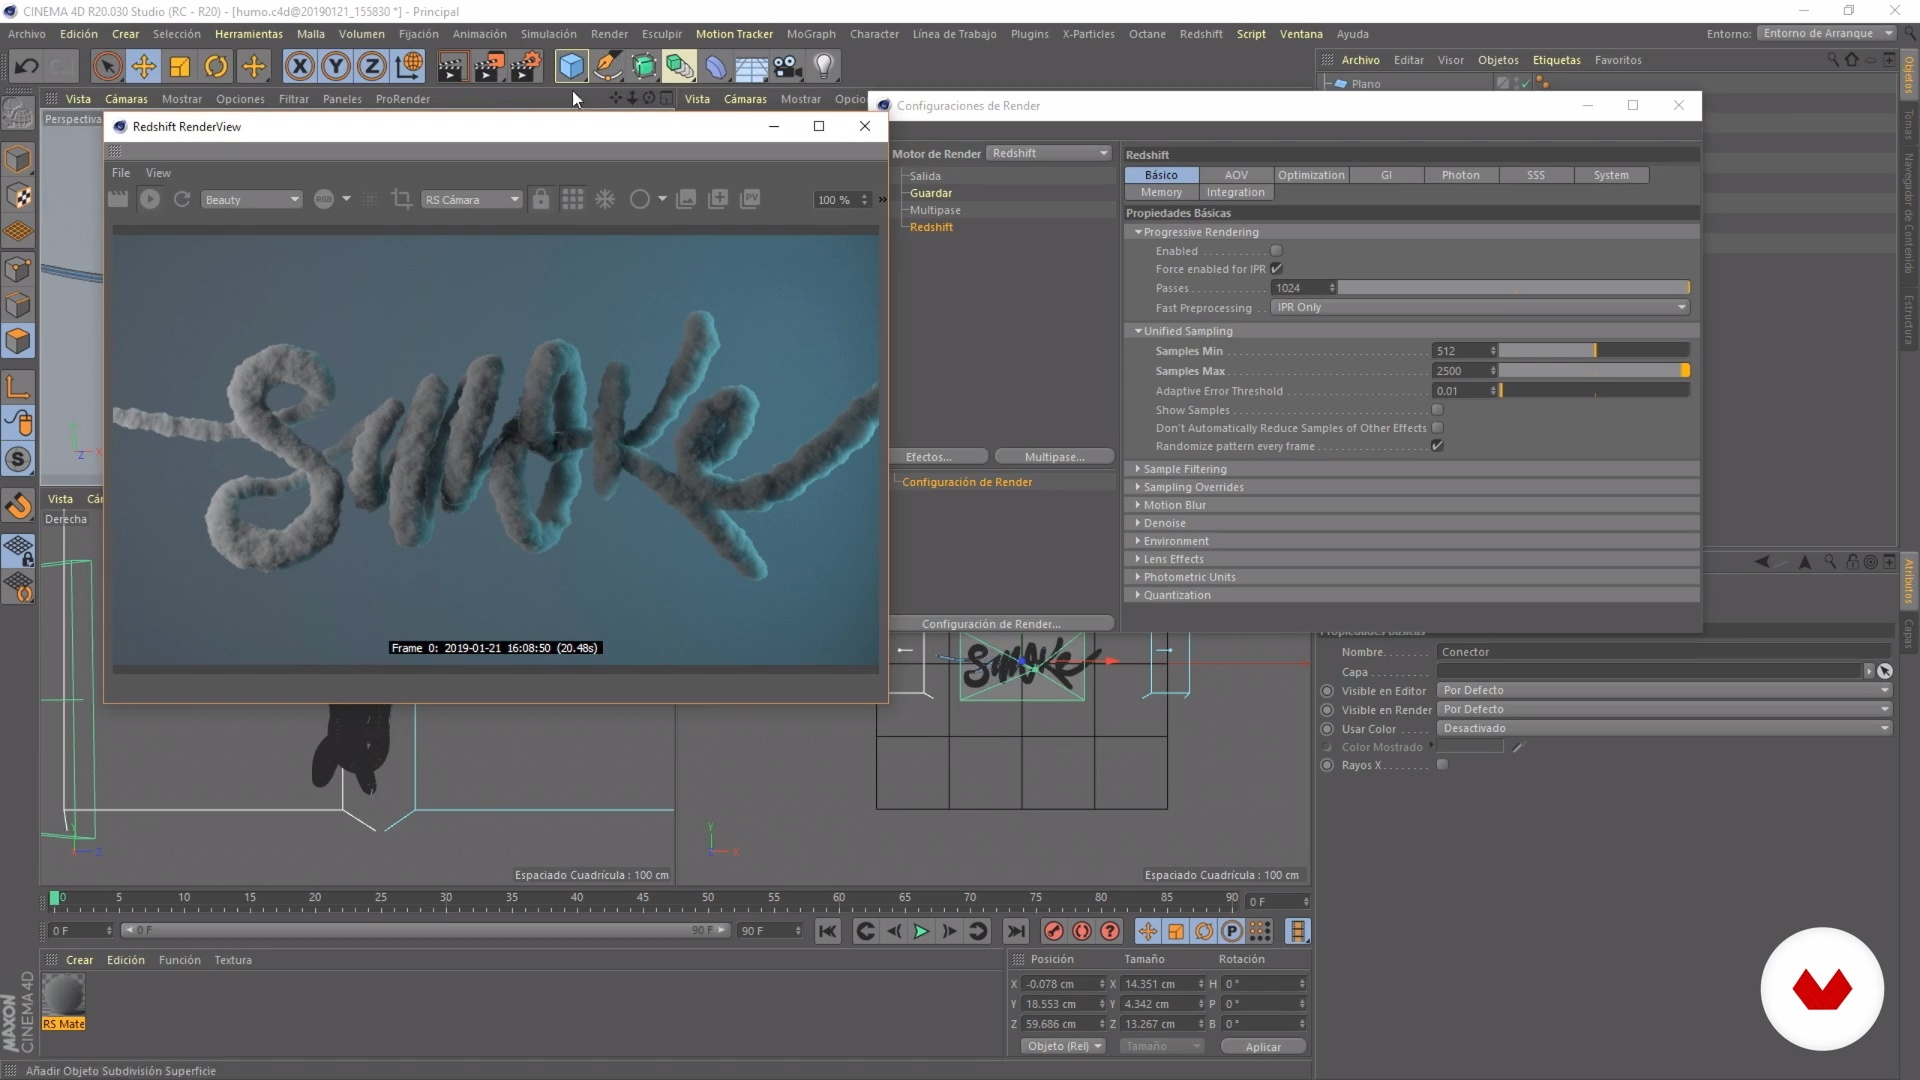Adjust the Passes slider
Viewport: 1920px width, 1080px height.
pyautogui.click(x=1514, y=288)
